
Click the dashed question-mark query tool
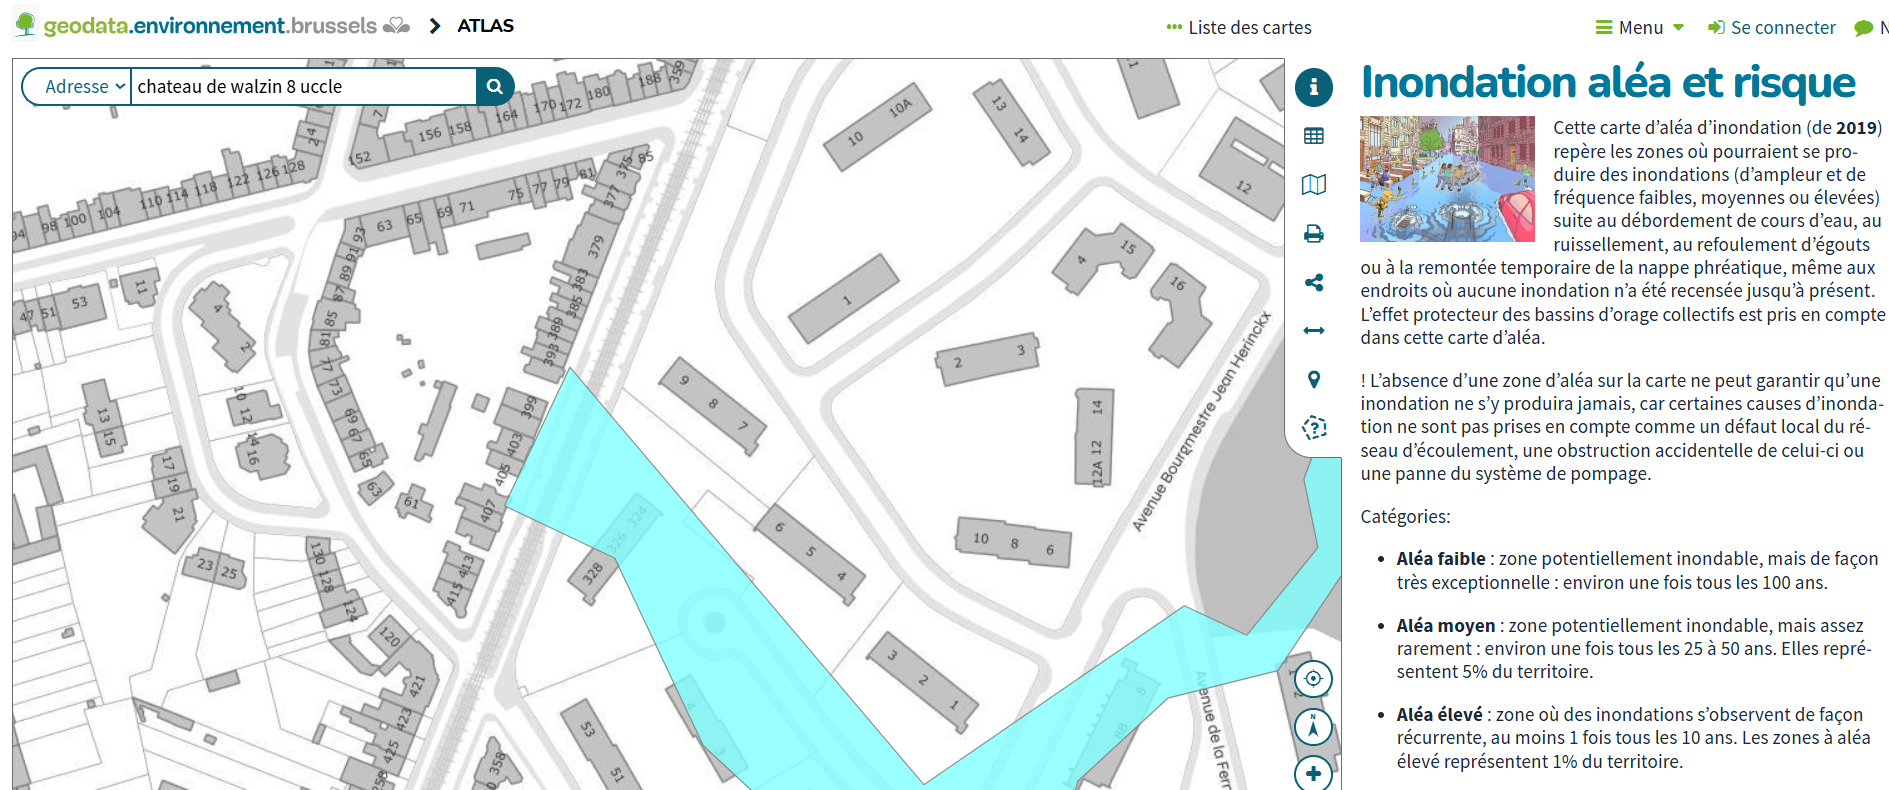pyautogui.click(x=1313, y=428)
